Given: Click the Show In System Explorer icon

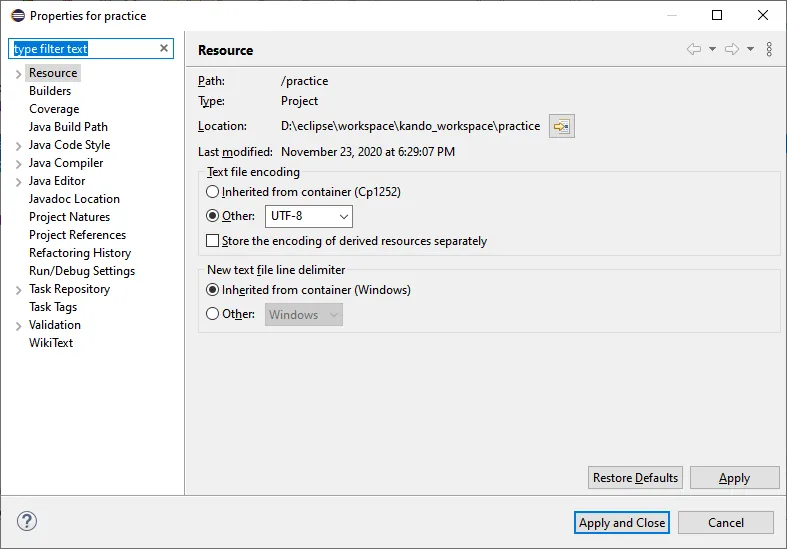Looking at the screenshot, I should tap(561, 126).
